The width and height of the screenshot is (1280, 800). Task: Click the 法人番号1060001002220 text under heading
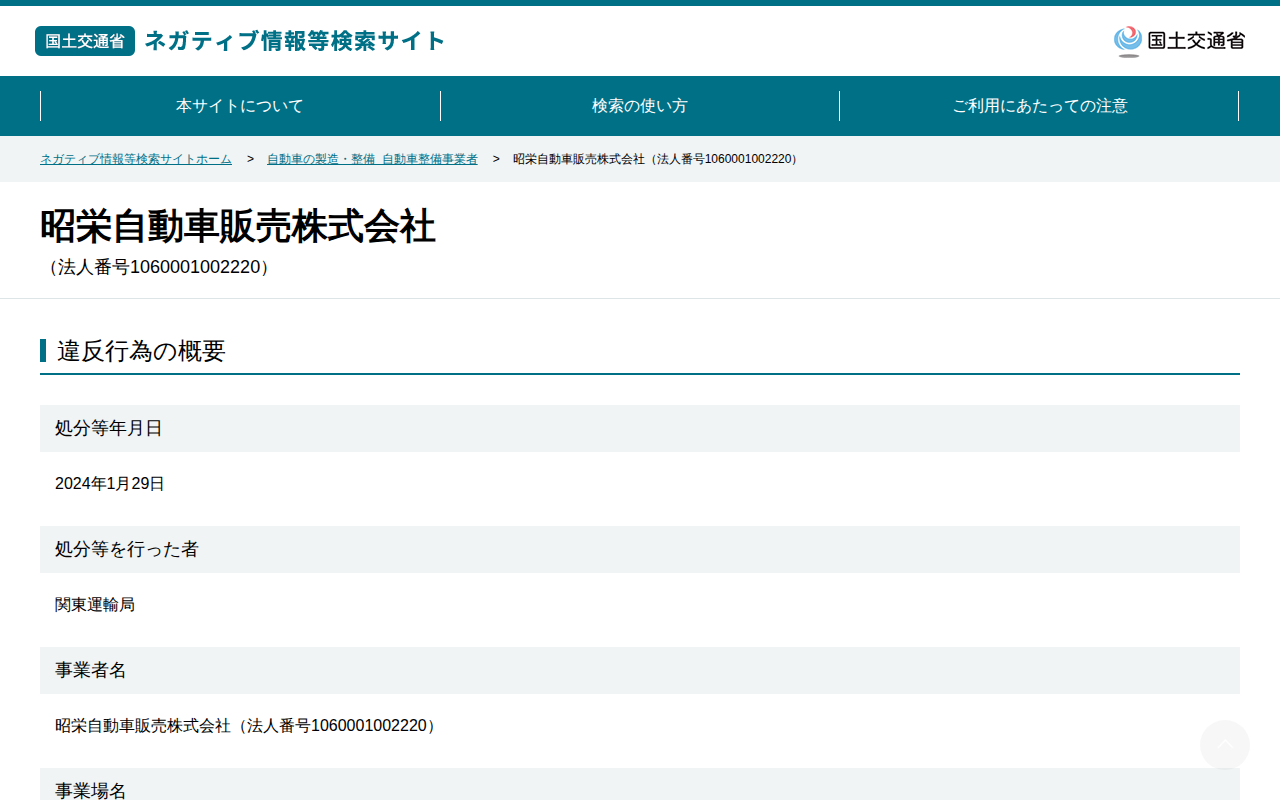click(158, 267)
